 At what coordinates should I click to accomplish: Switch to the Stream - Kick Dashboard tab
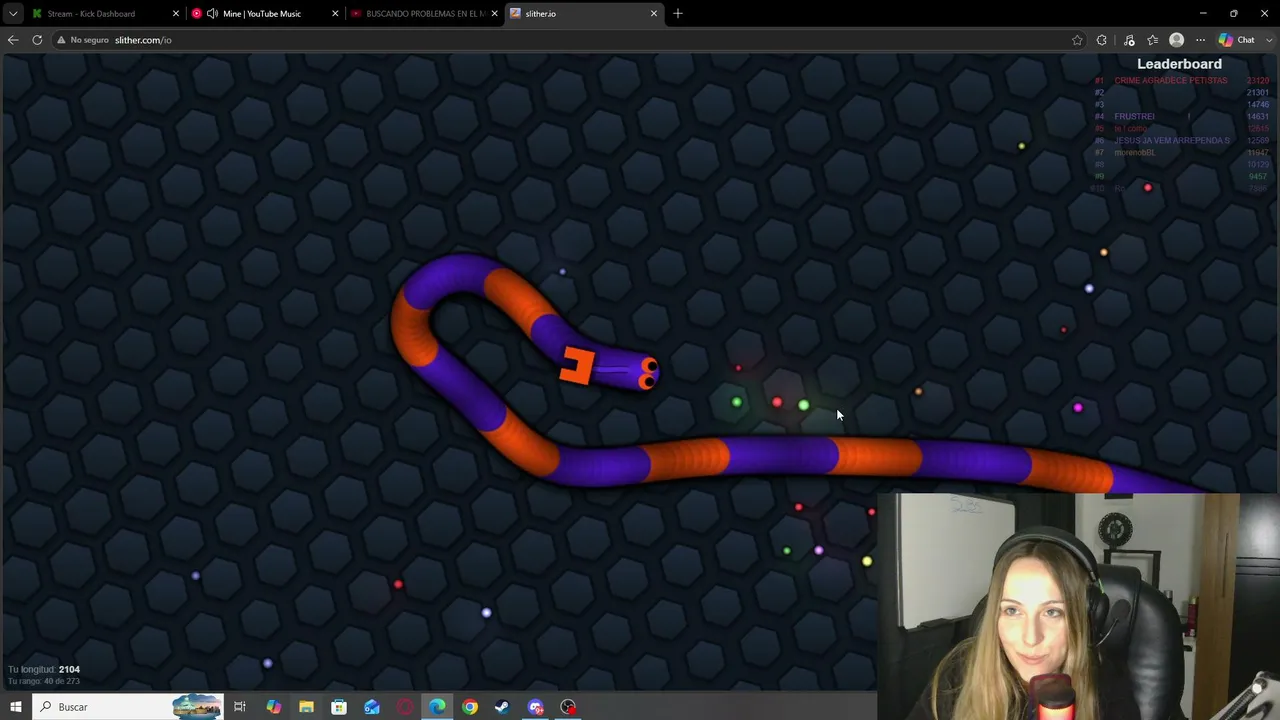click(90, 13)
